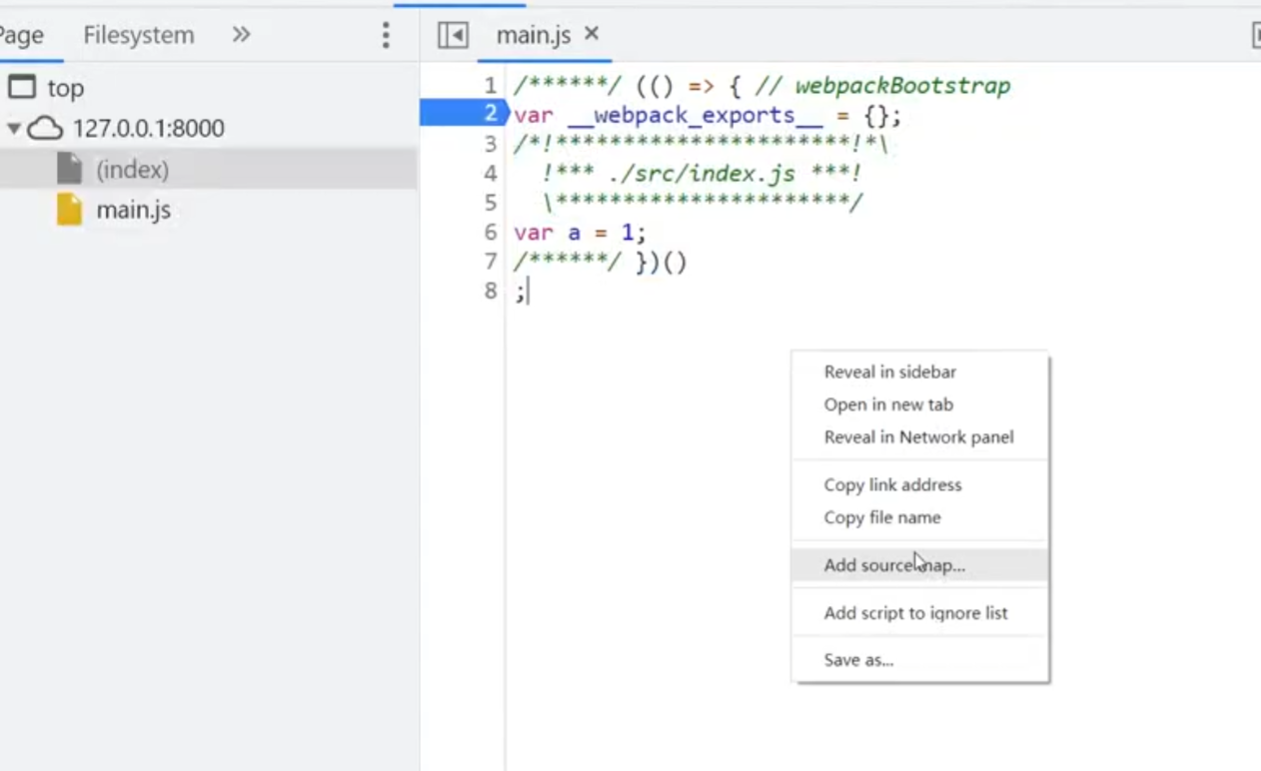Viewport: 1261px width, 771px height.
Task: Close the main.js editor tab
Action: pos(592,34)
